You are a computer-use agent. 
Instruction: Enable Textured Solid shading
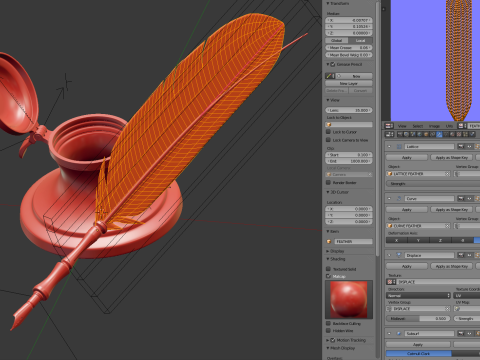(328, 269)
